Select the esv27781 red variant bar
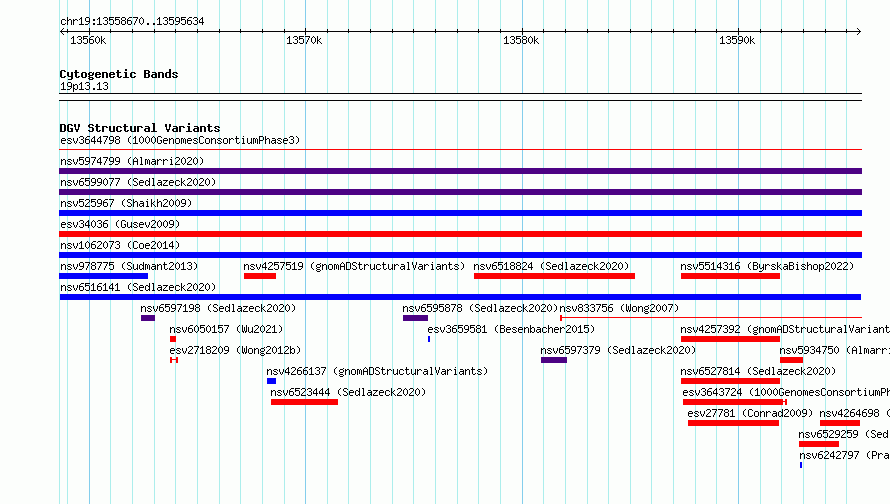 pos(733,423)
